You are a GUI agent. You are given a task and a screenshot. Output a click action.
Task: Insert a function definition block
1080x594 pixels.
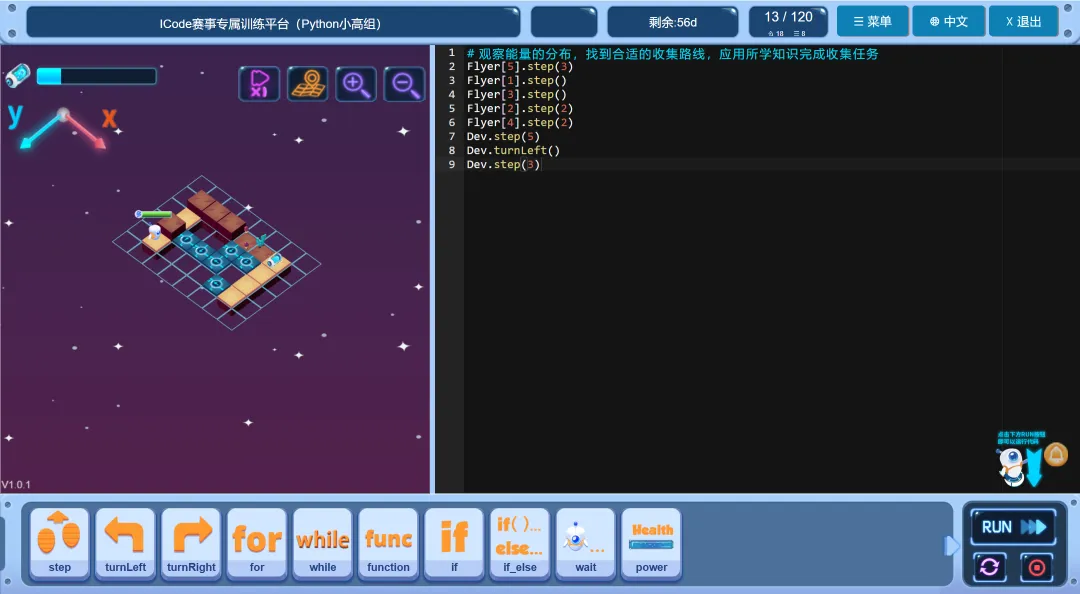[x=388, y=544]
